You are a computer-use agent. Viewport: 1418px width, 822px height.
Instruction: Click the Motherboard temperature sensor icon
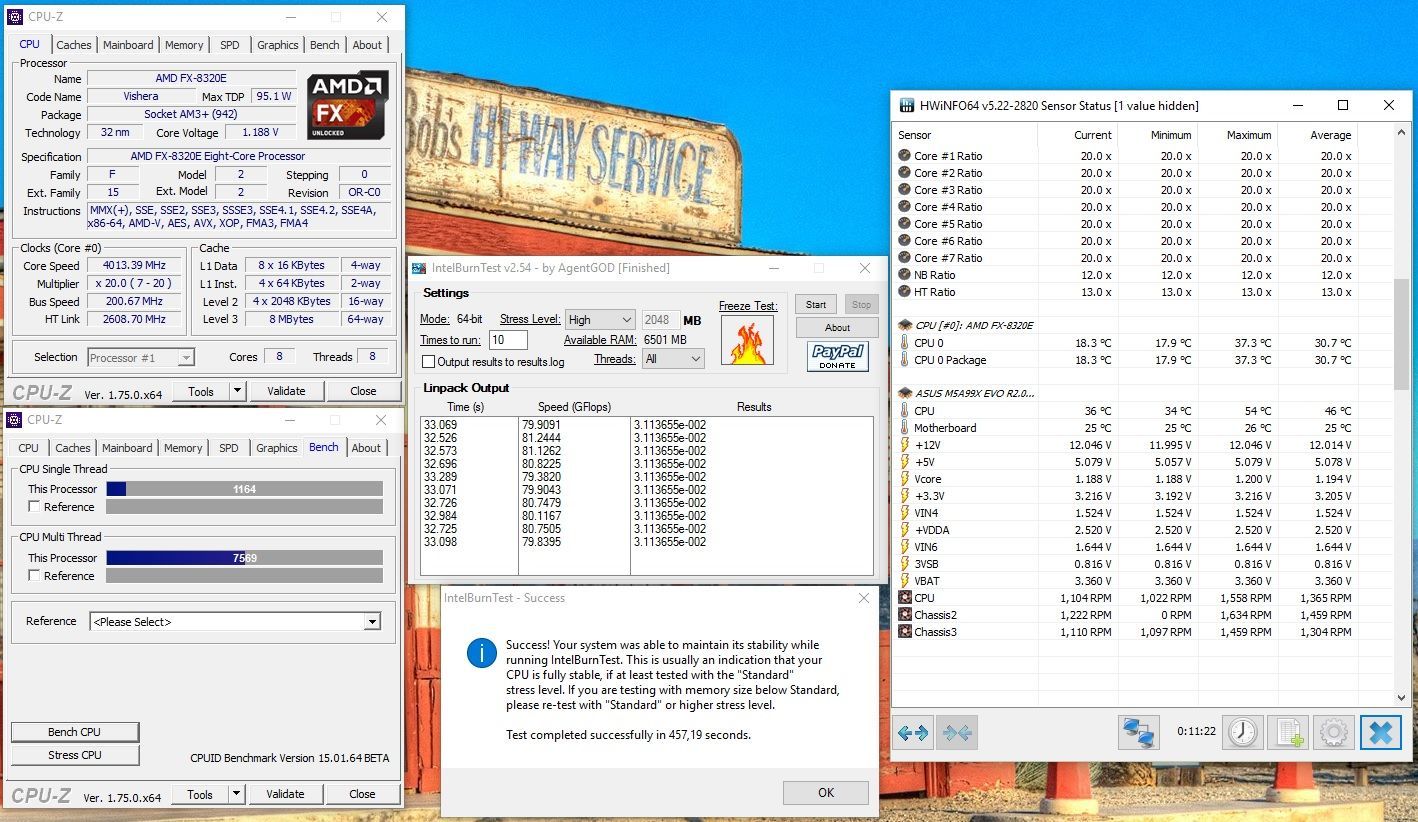point(905,428)
